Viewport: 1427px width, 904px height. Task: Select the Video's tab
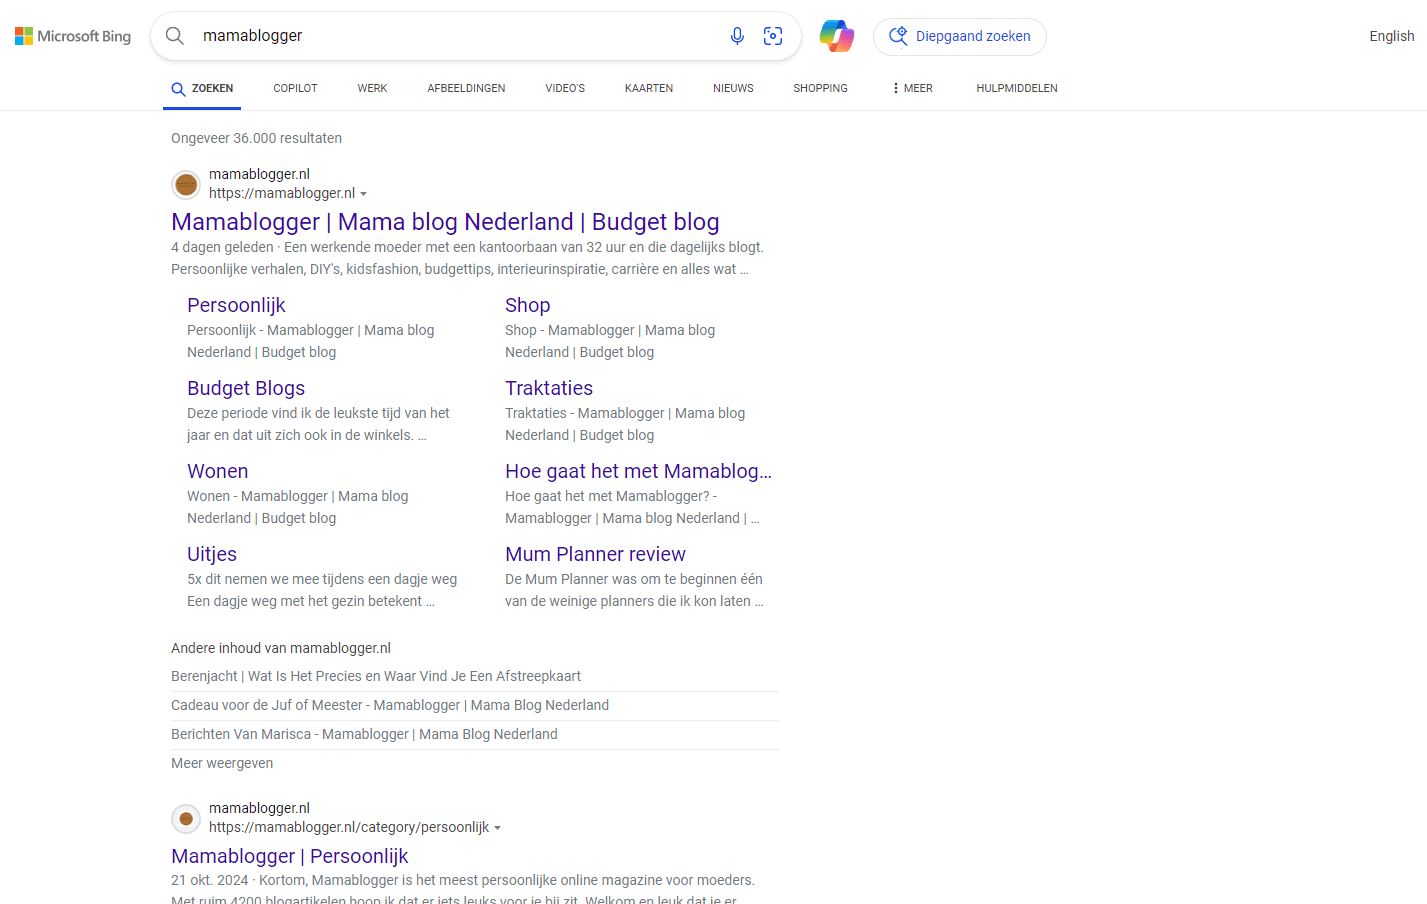[565, 88]
